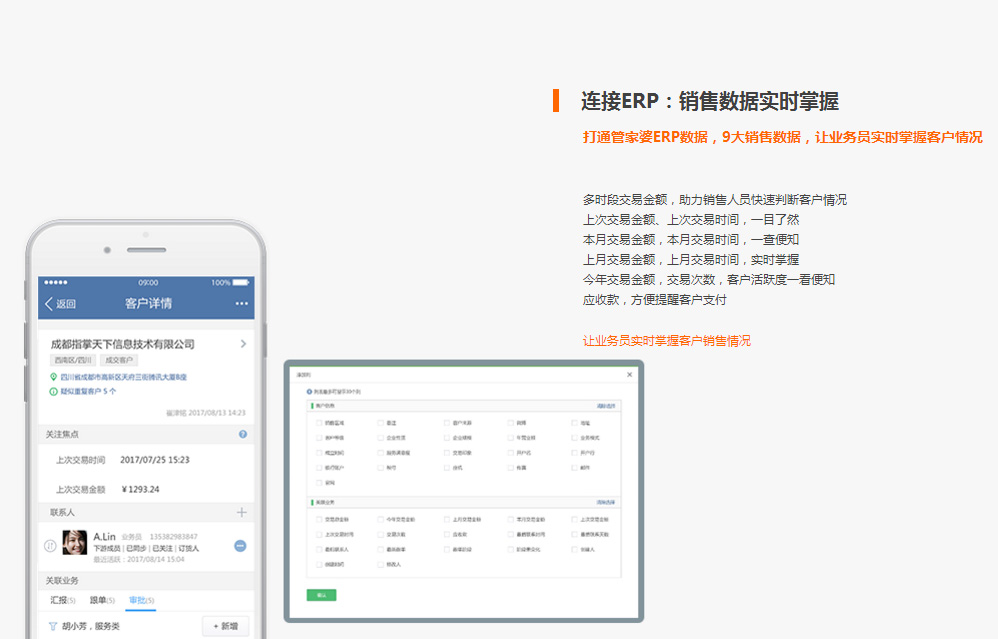This screenshot has width=998, height=639.
Task: Tap the 胡小芳，服务类 filter text
Action: (91, 626)
